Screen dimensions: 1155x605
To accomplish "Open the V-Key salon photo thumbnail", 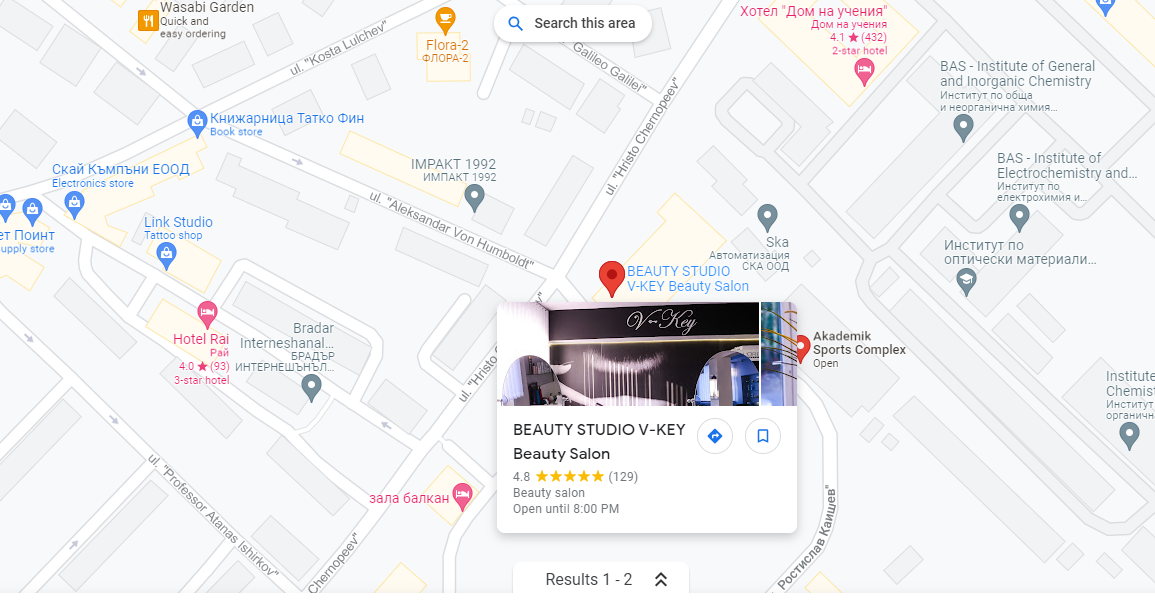I will tap(628, 354).
